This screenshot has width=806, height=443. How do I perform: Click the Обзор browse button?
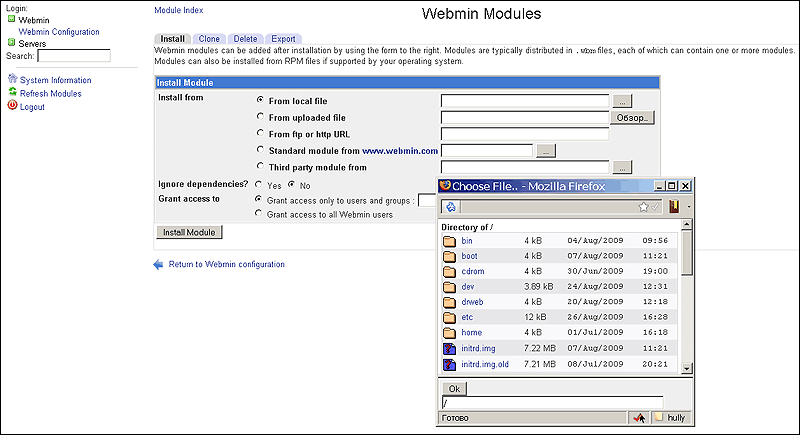632,118
